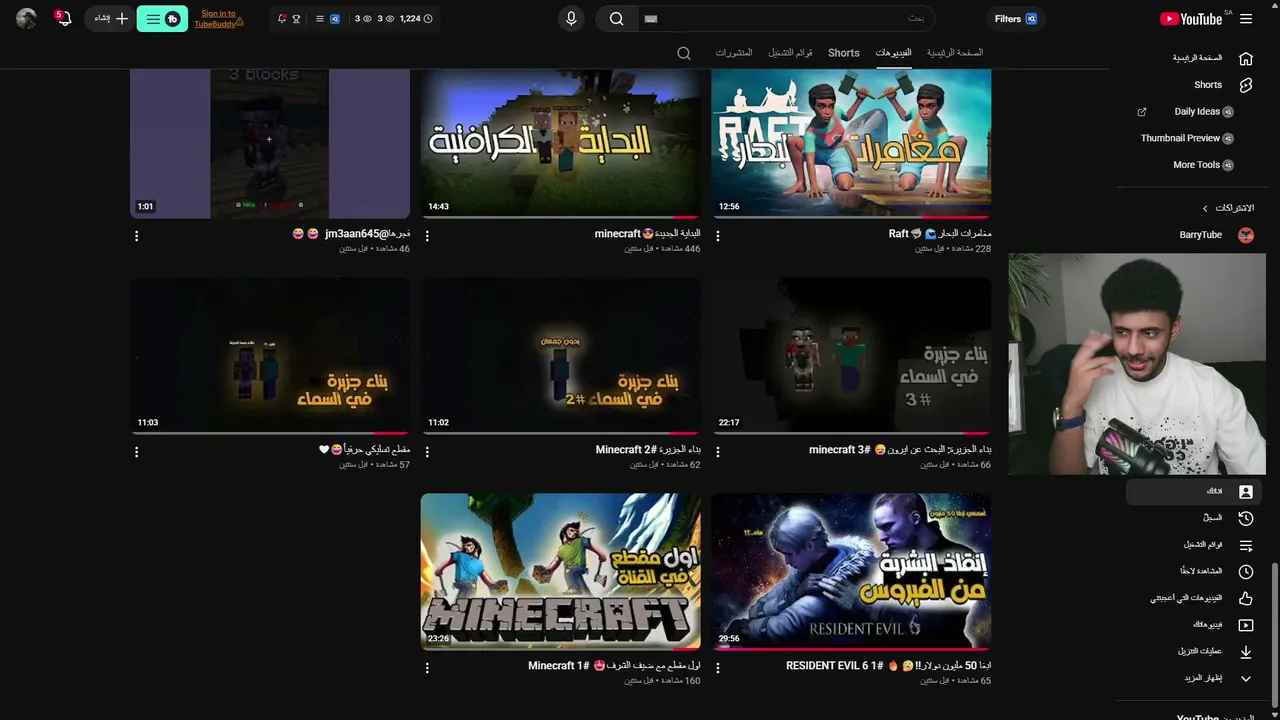Click the search magnifier button
The width and height of the screenshot is (1280, 720).
617,19
